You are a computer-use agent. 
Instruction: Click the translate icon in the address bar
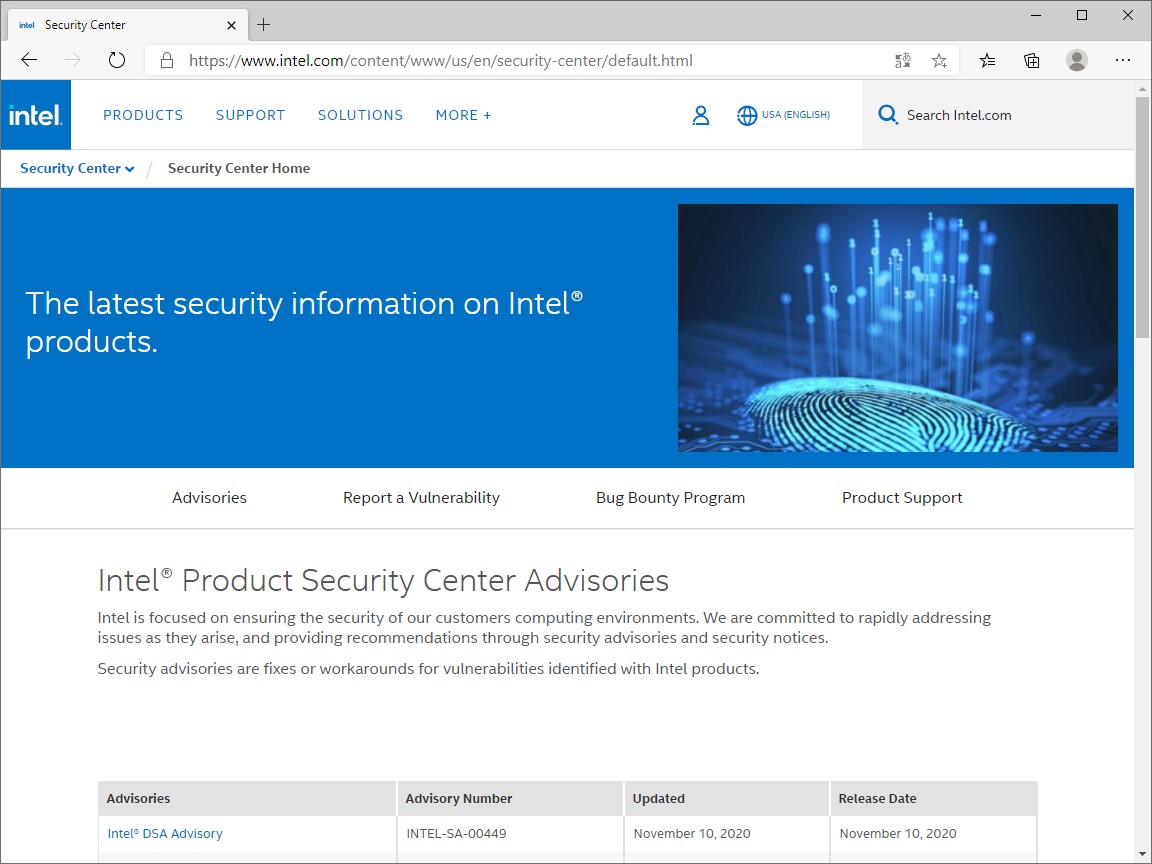[x=902, y=60]
